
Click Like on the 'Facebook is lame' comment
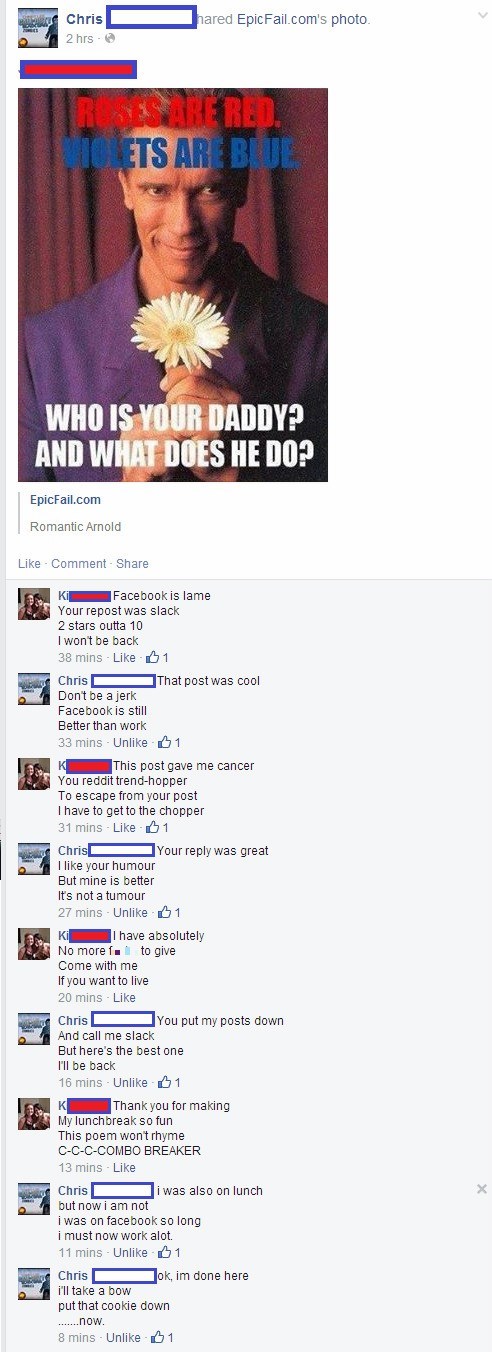(124, 658)
